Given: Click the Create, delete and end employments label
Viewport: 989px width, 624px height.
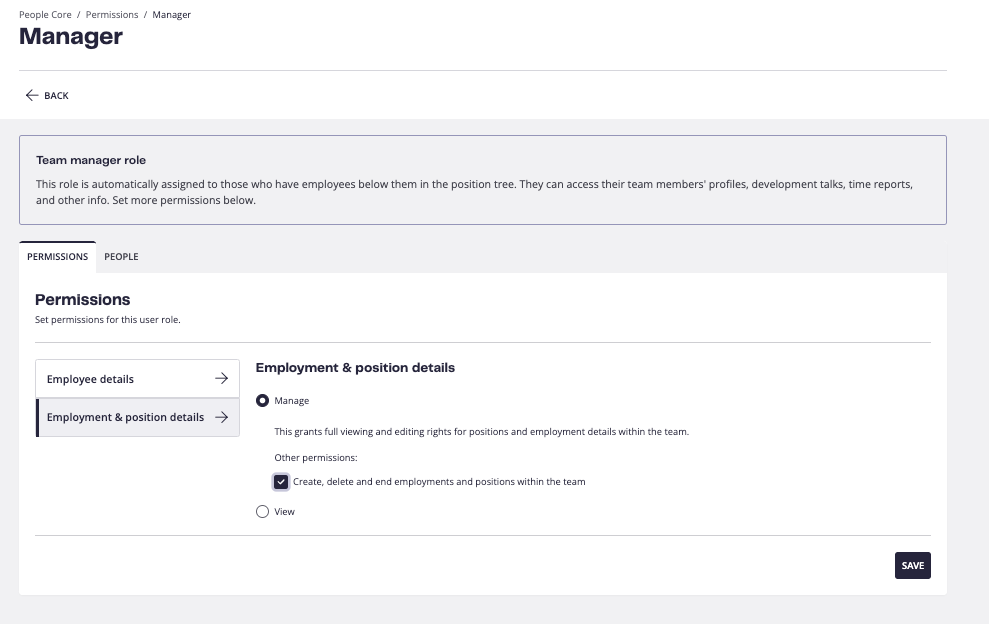Looking at the screenshot, I should pos(439,481).
